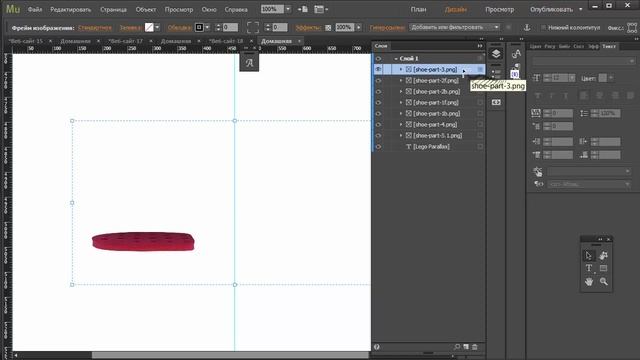Click the stroke width input field
This screenshot has height=360, width=640.
(230, 27)
